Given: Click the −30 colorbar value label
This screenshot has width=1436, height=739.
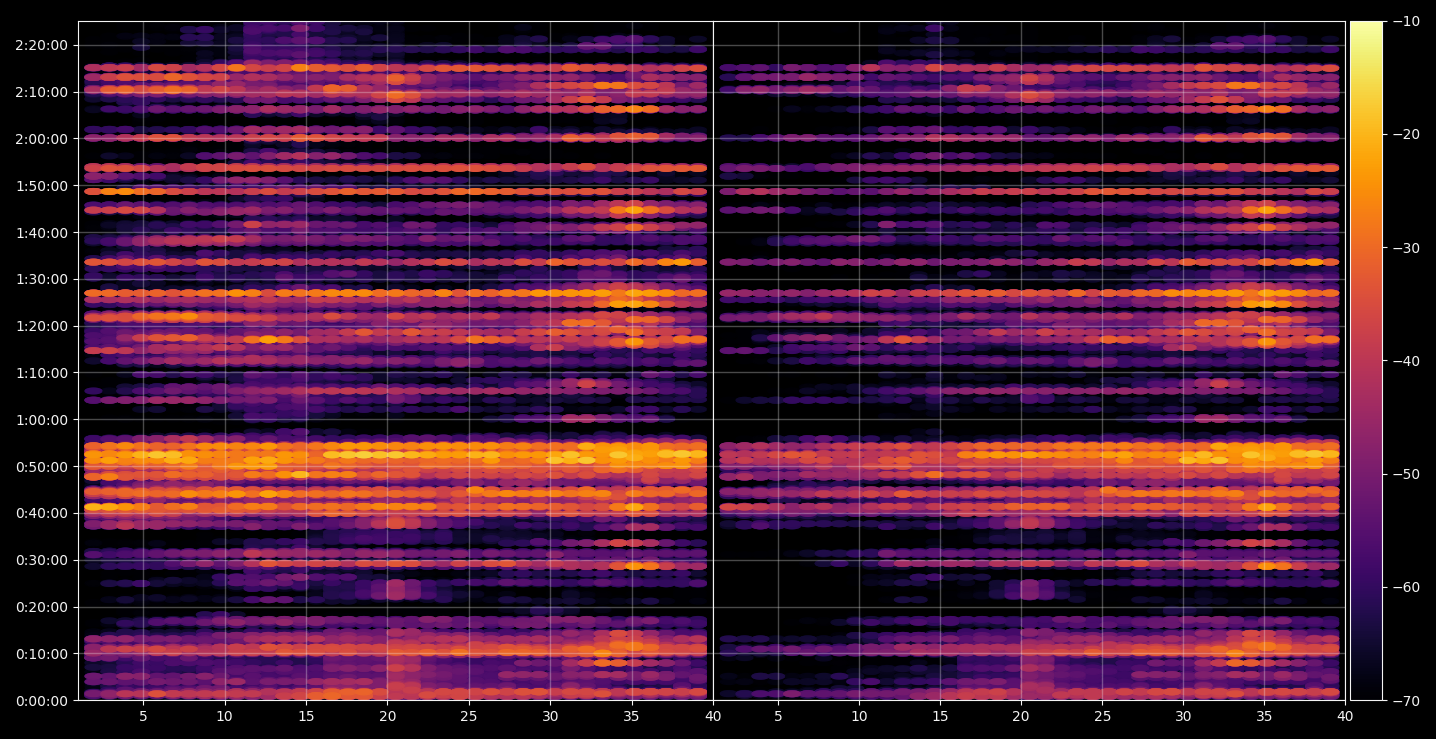Looking at the screenshot, I should (x=1406, y=248).
